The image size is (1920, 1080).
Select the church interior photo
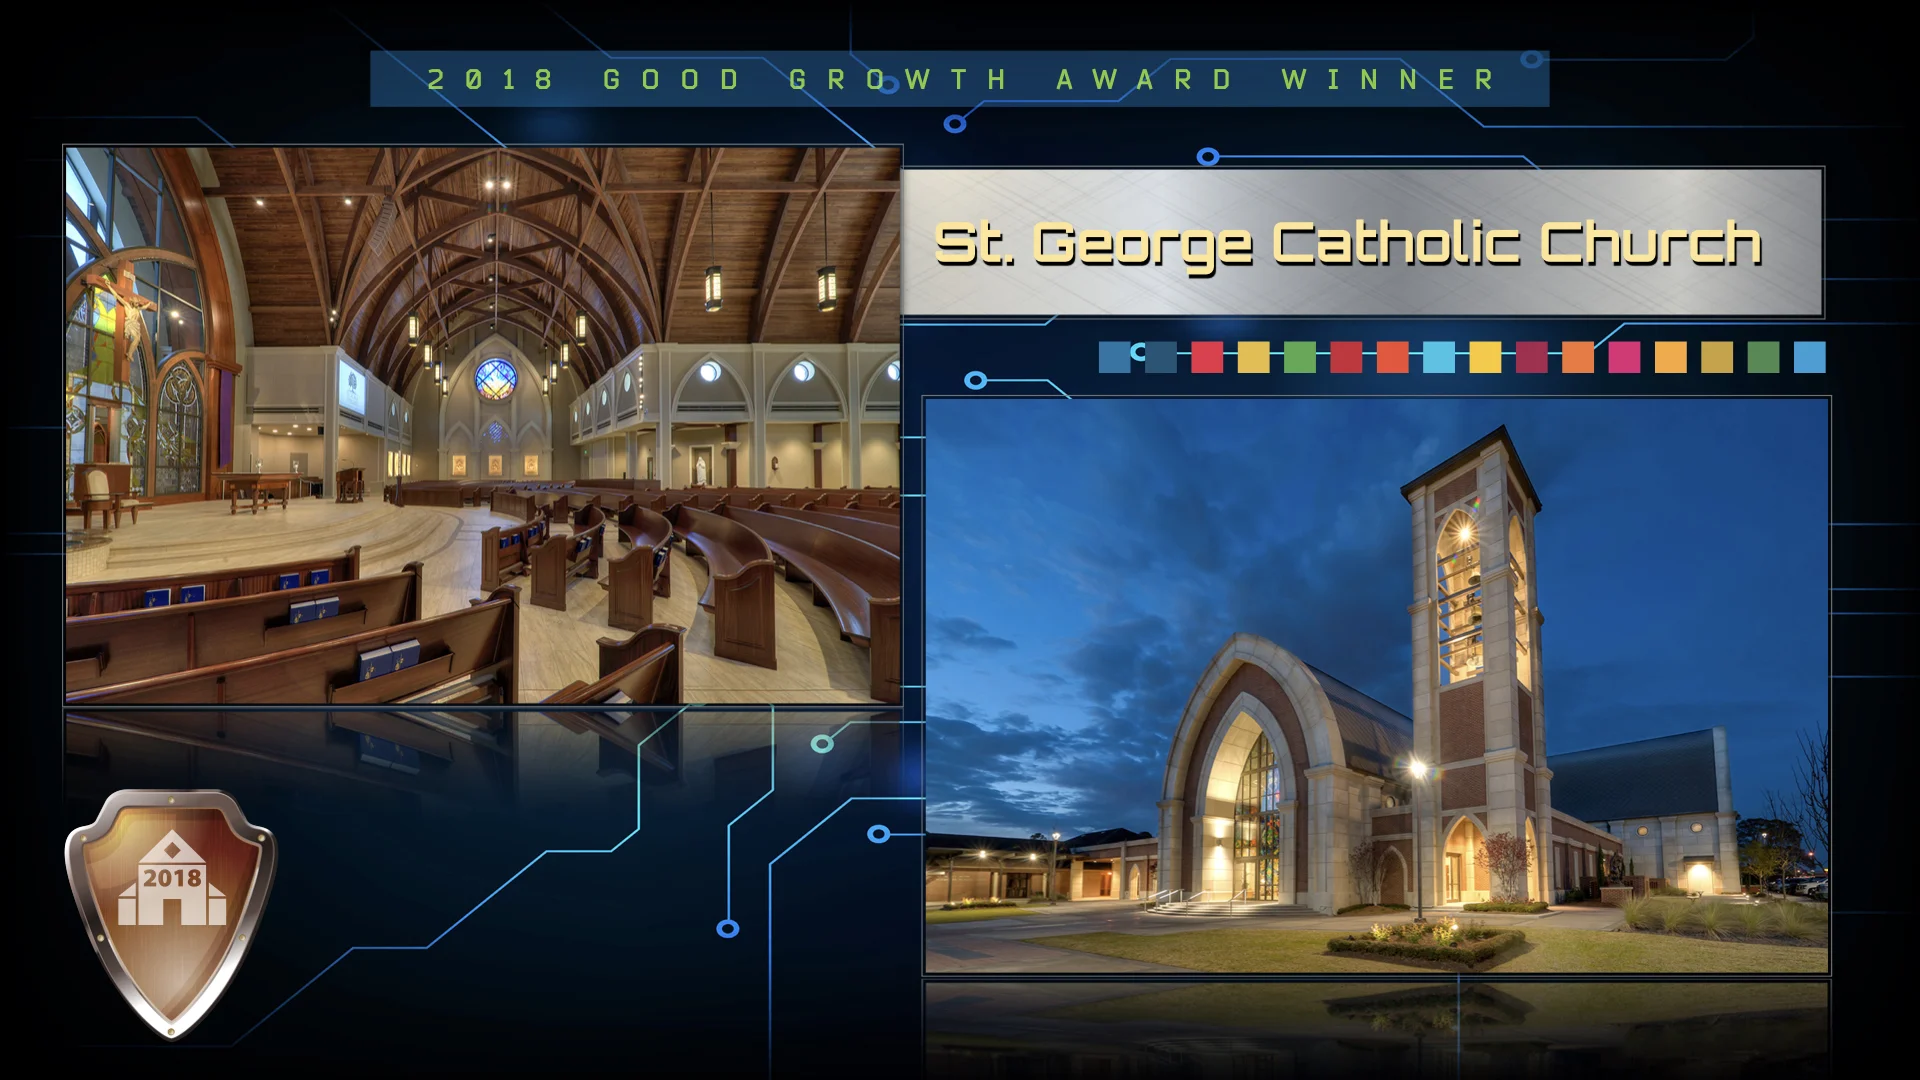tap(483, 426)
